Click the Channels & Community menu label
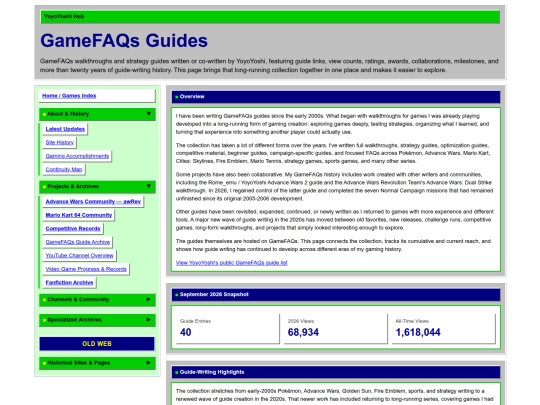This screenshot has width=540, height=405. (x=78, y=299)
